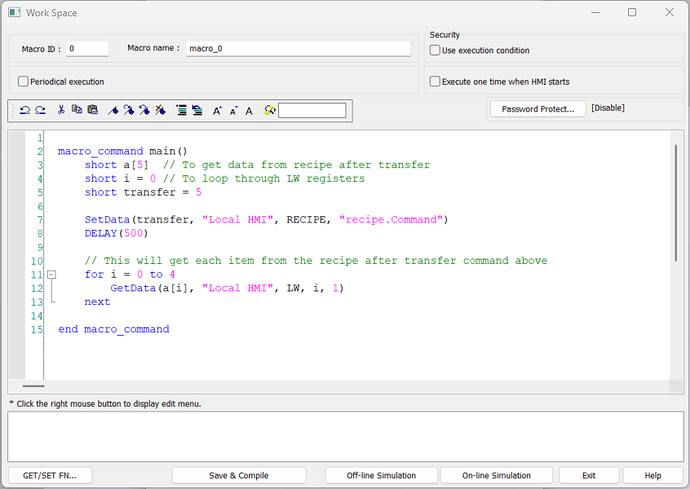Click the 'end macro_command' line

tap(114, 330)
